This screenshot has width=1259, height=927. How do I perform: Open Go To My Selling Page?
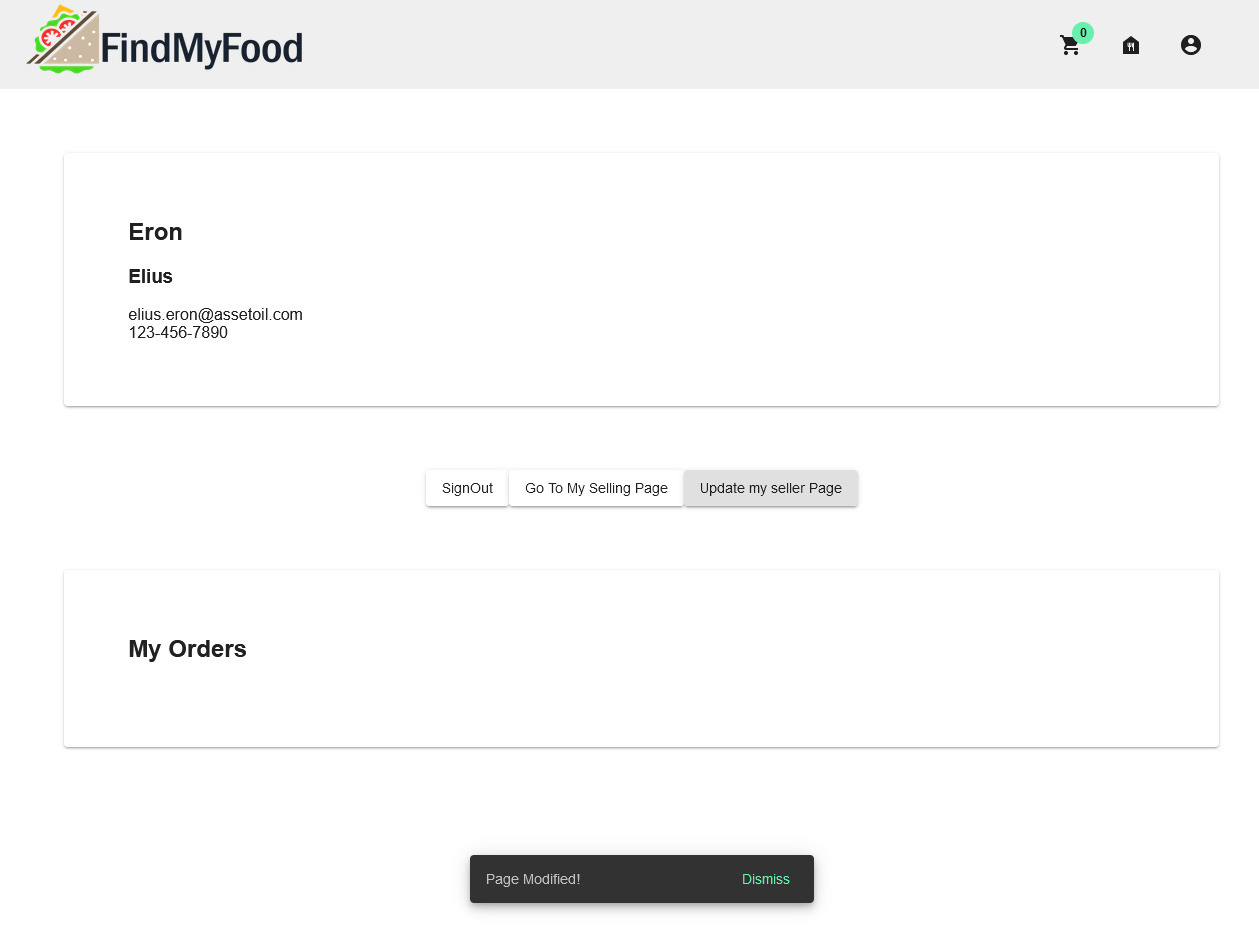pyautogui.click(x=596, y=488)
